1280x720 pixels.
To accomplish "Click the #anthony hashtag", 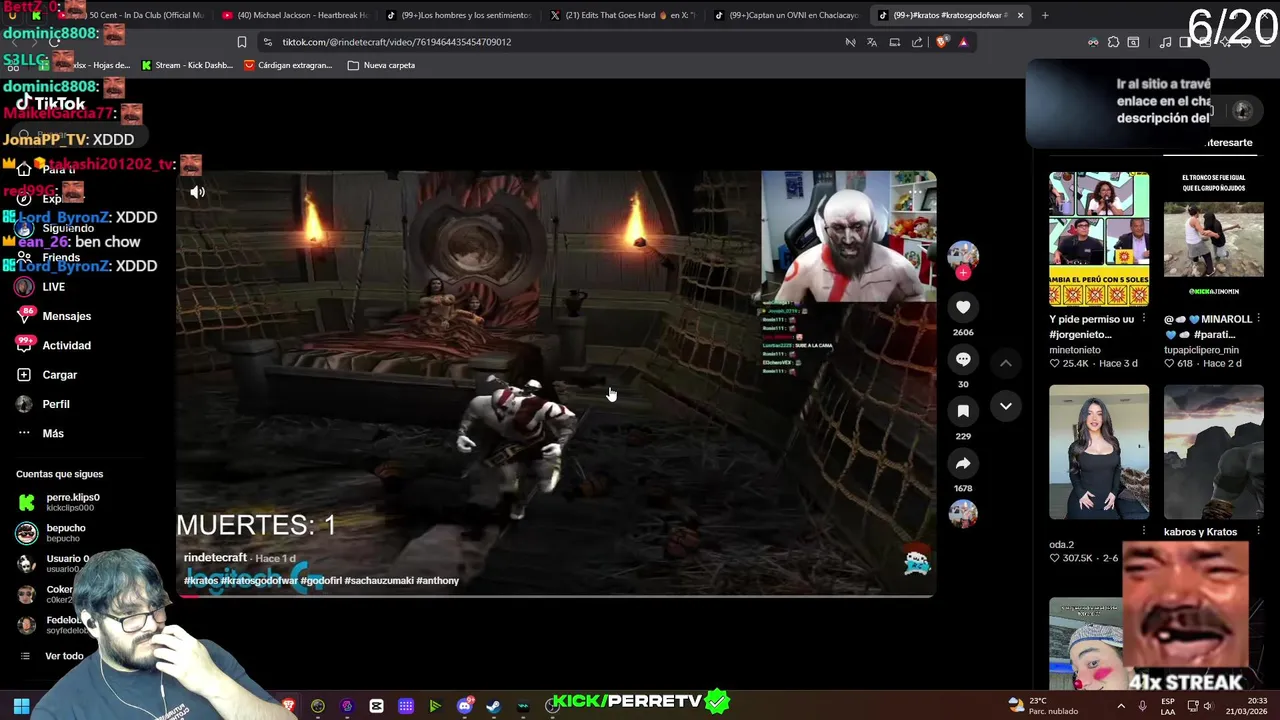I will pyautogui.click(x=438, y=581).
